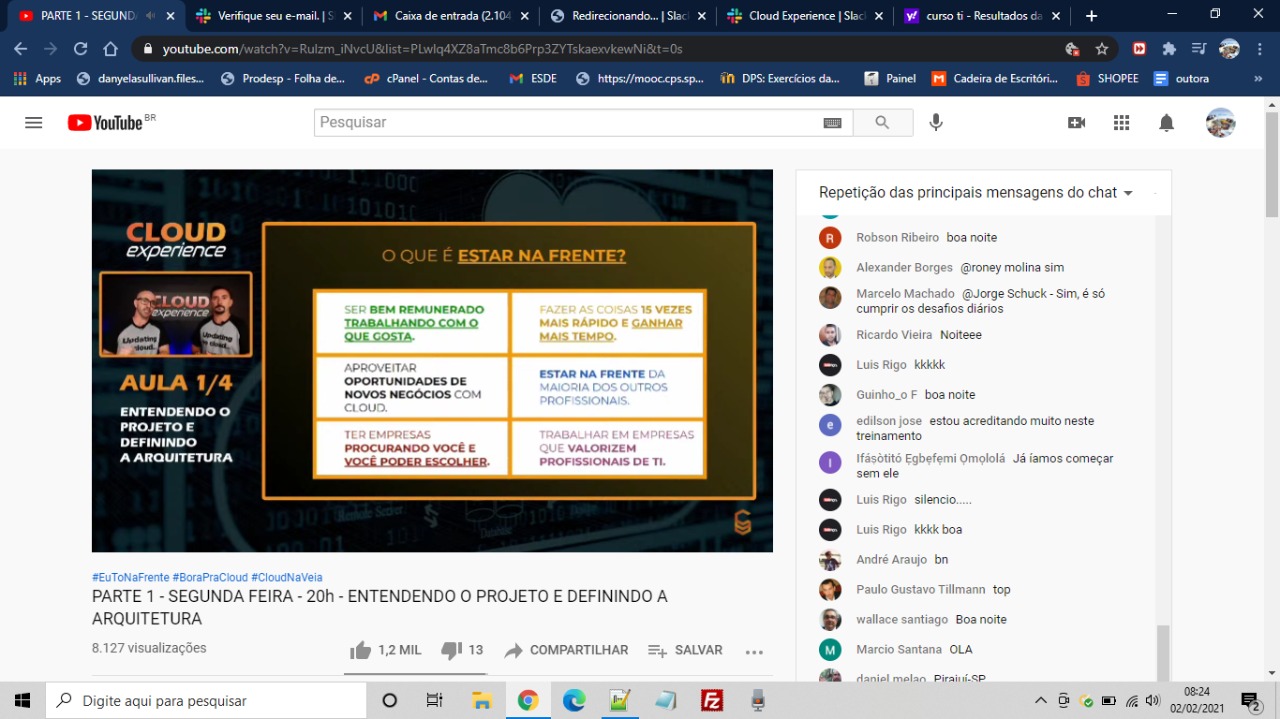Click inside the Pesquisar search field

tap(565, 122)
